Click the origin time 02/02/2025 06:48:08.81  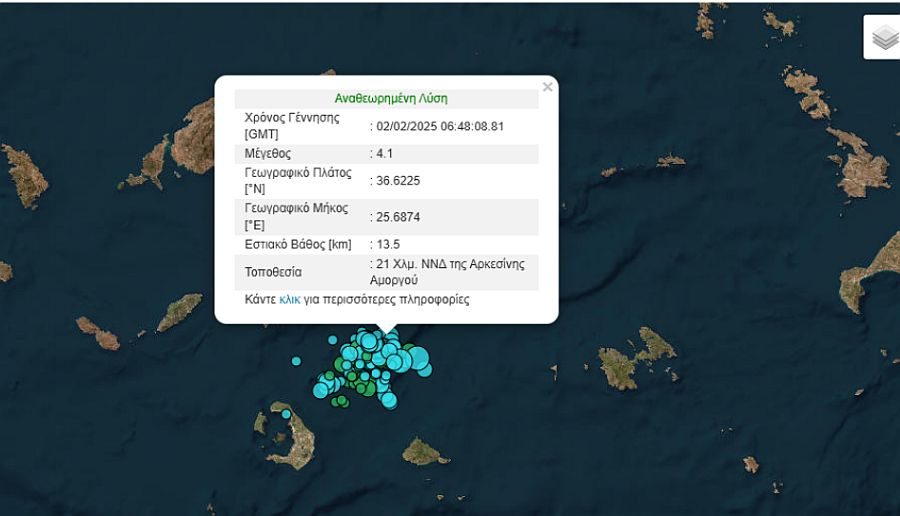(x=439, y=126)
